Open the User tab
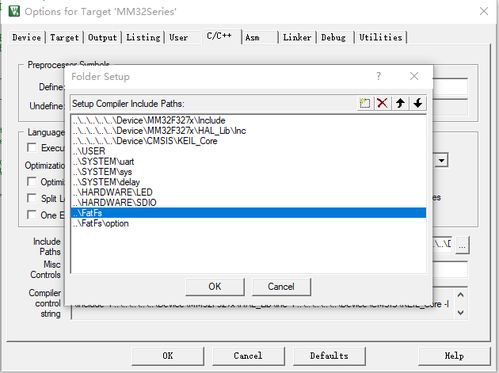 click(178, 37)
